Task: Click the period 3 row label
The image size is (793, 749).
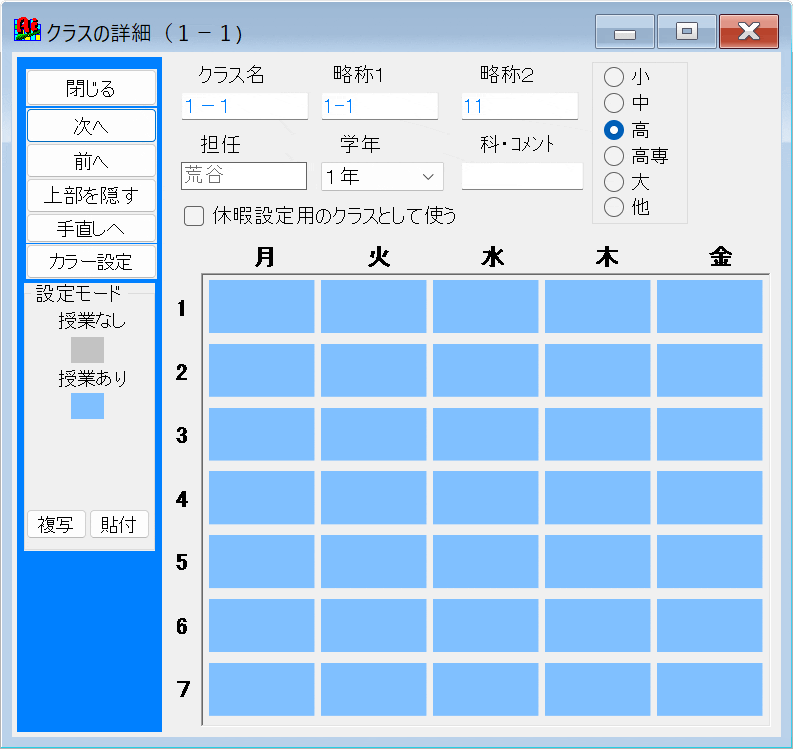Action: pyautogui.click(x=182, y=435)
